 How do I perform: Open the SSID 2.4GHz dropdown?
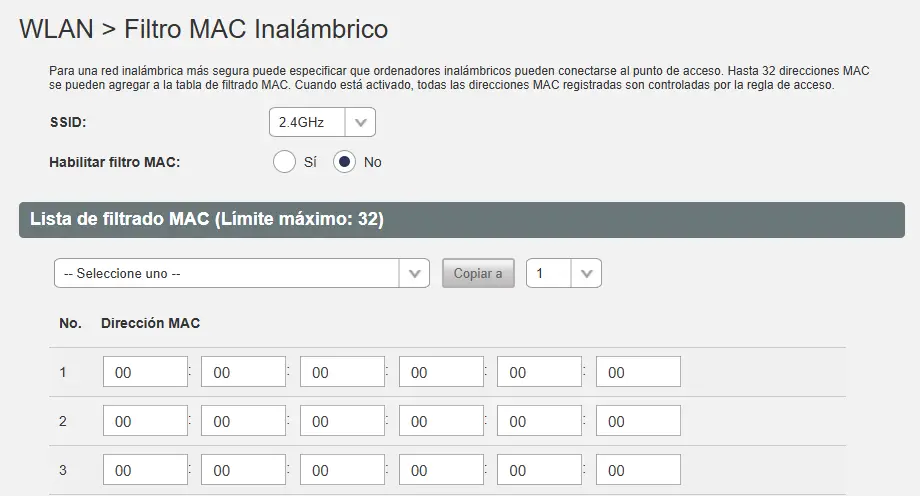tap(322, 122)
